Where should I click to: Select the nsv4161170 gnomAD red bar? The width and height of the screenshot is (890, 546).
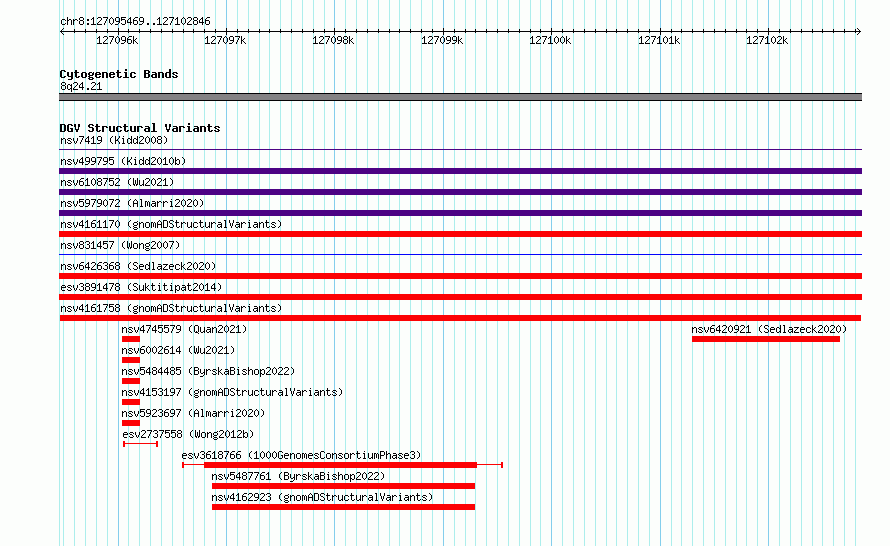[x=460, y=234]
